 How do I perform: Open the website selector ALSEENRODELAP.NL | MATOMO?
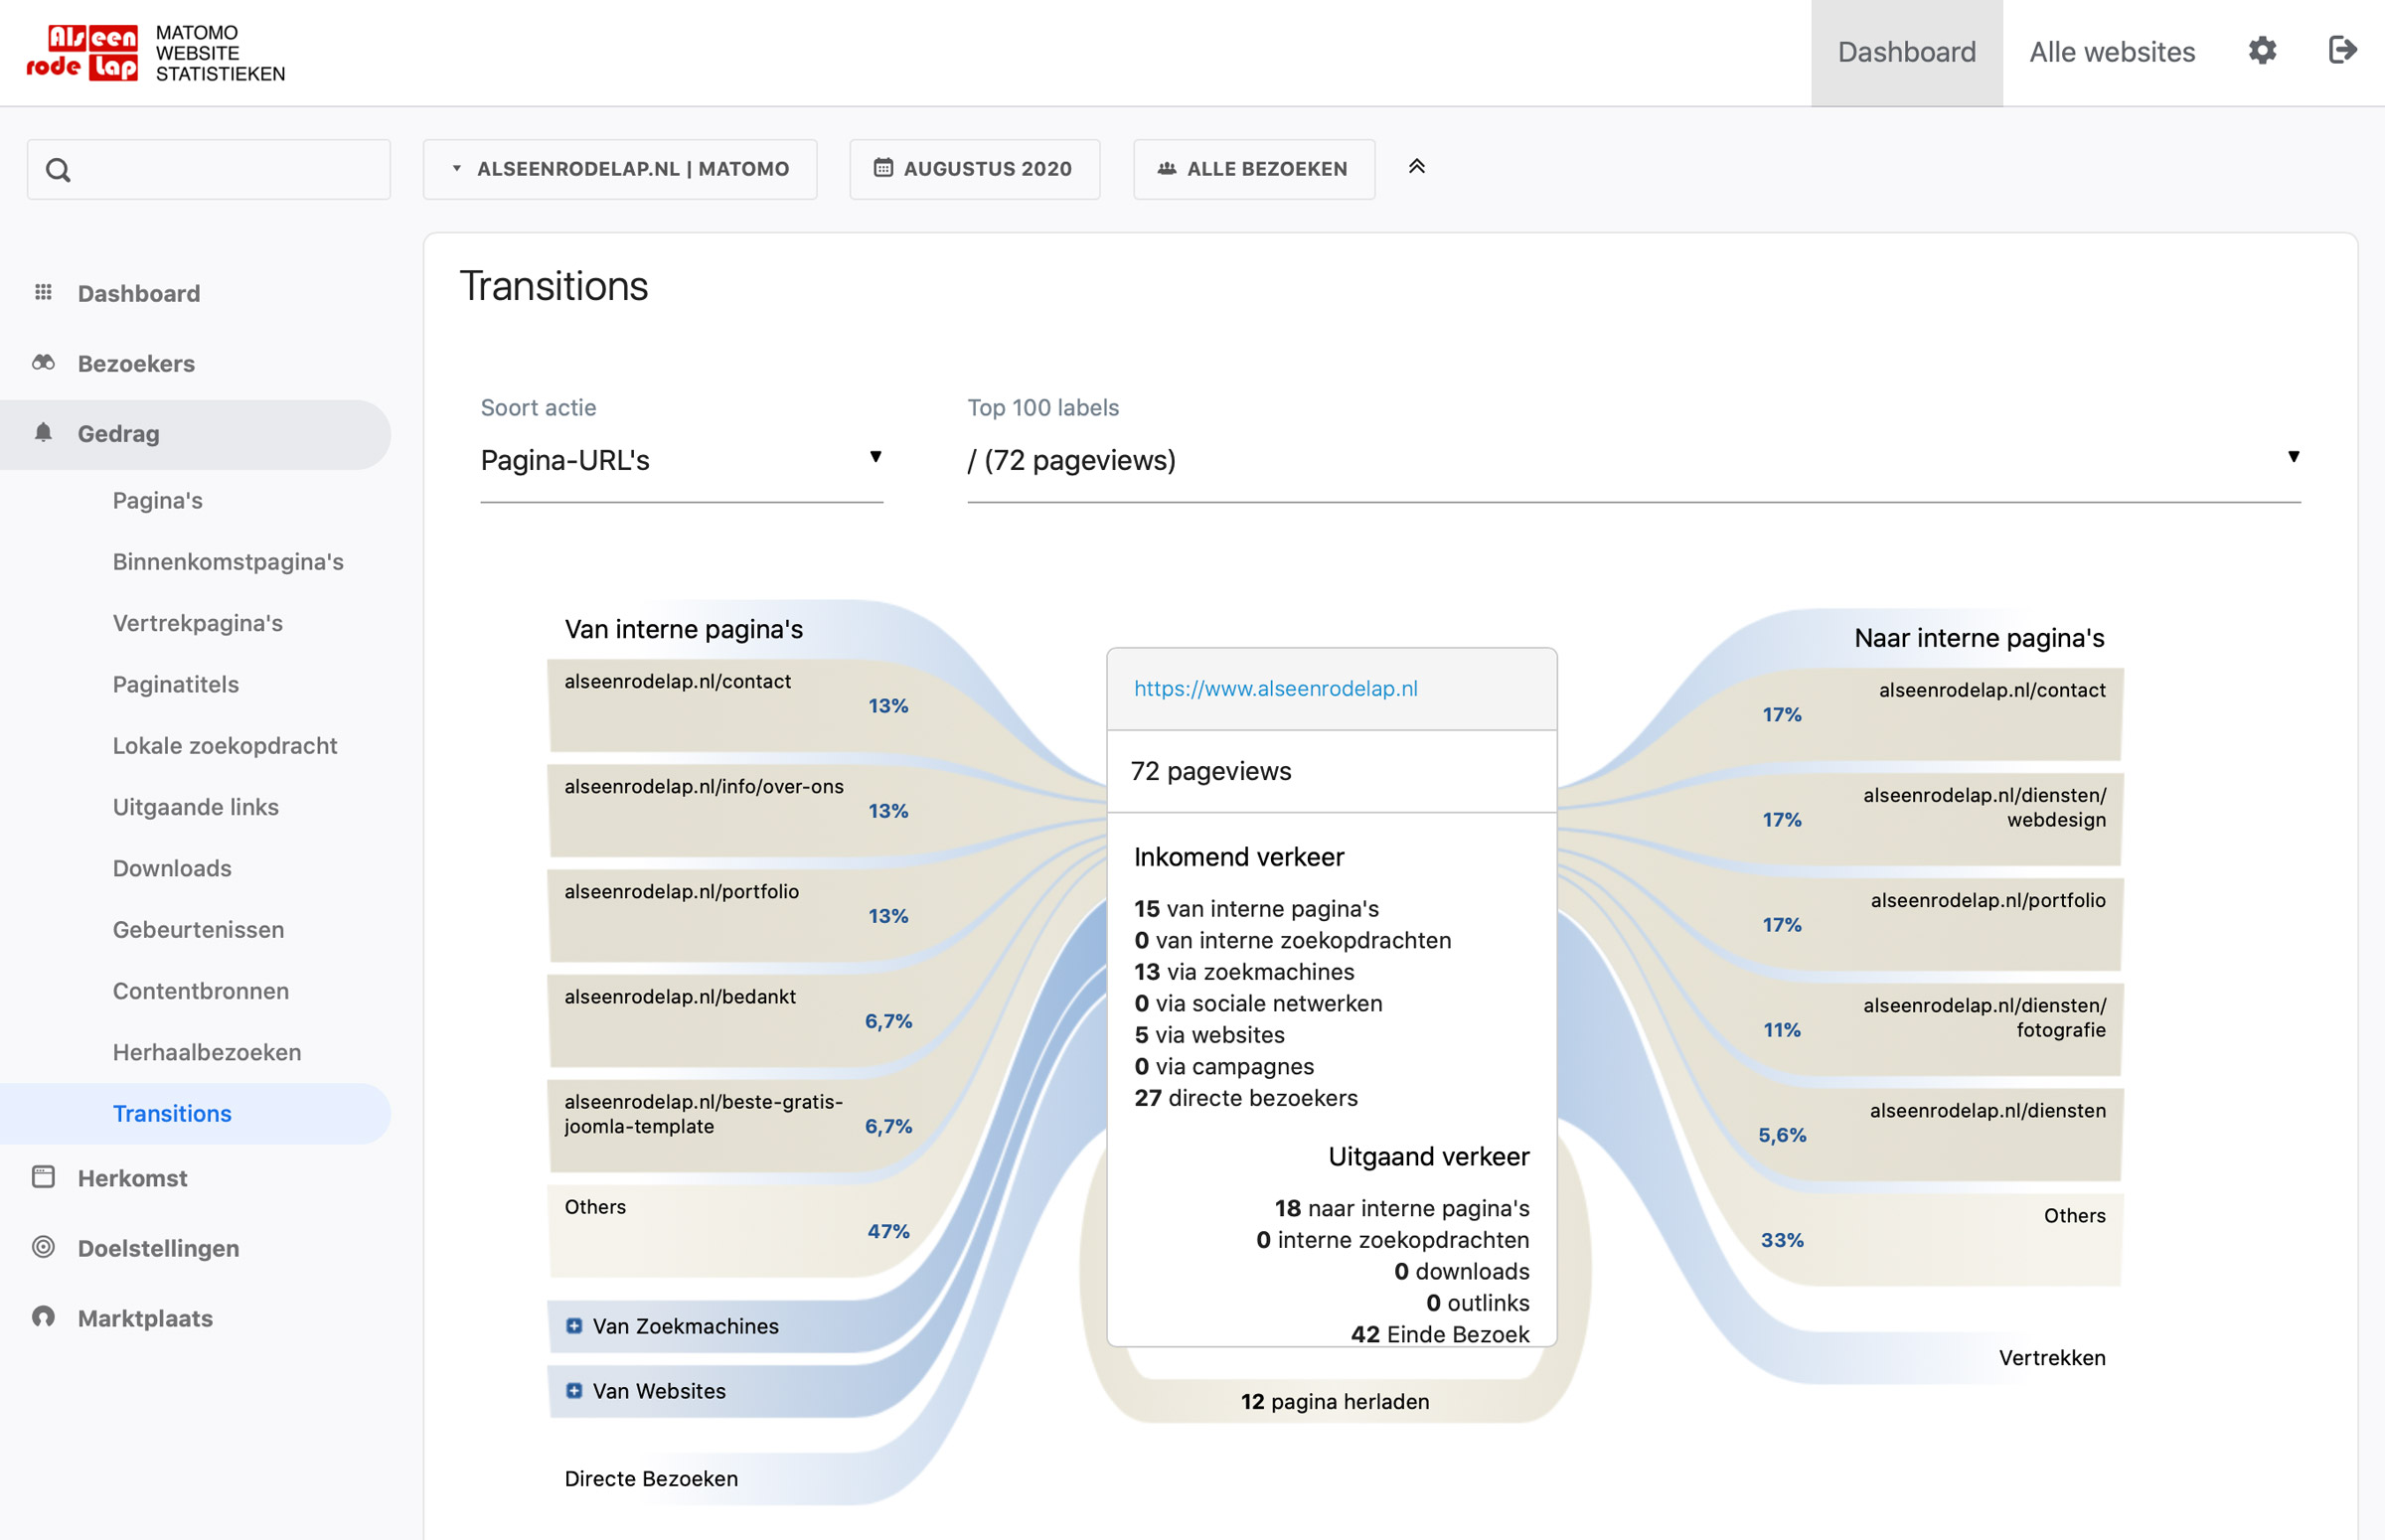point(620,169)
